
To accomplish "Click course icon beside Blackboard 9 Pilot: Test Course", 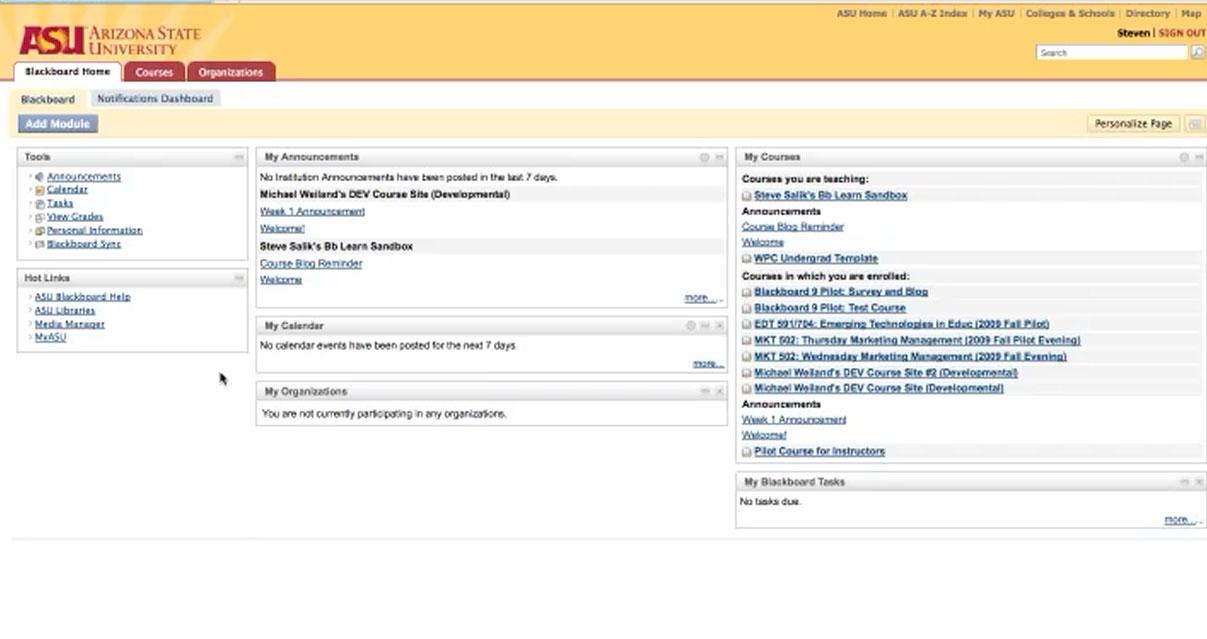I will 747,308.
